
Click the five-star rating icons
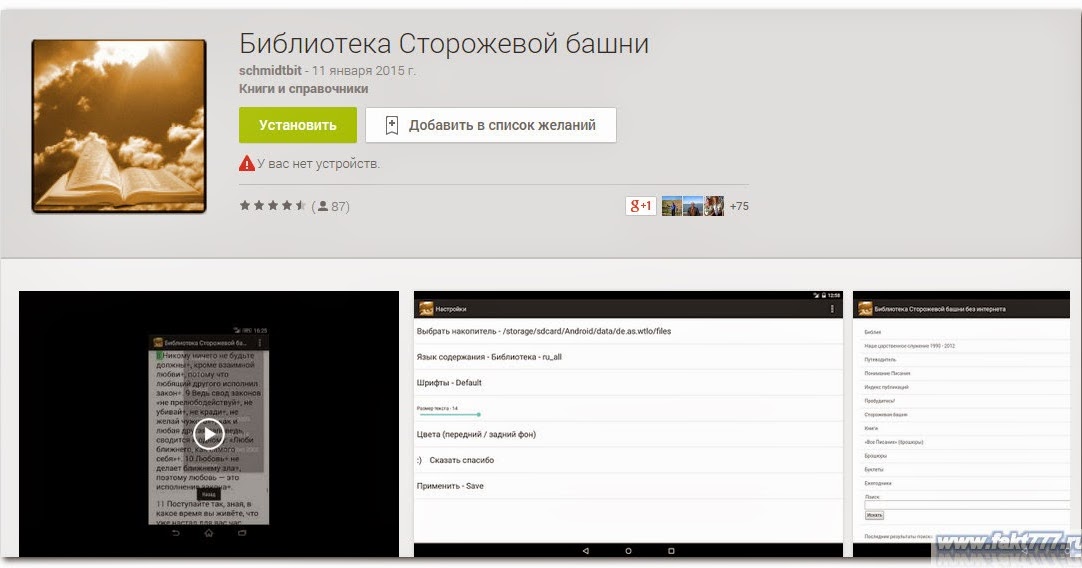pos(273,206)
